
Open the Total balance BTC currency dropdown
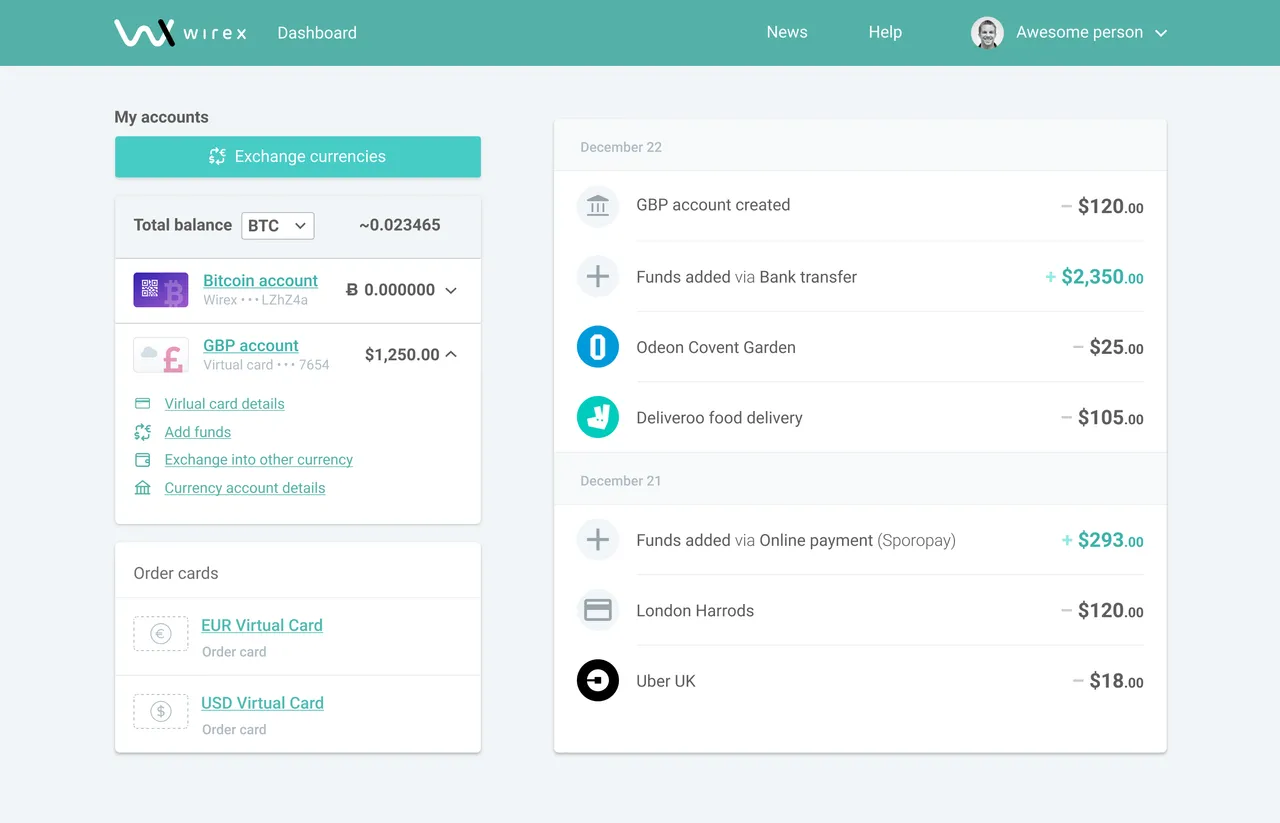coord(278,226)
